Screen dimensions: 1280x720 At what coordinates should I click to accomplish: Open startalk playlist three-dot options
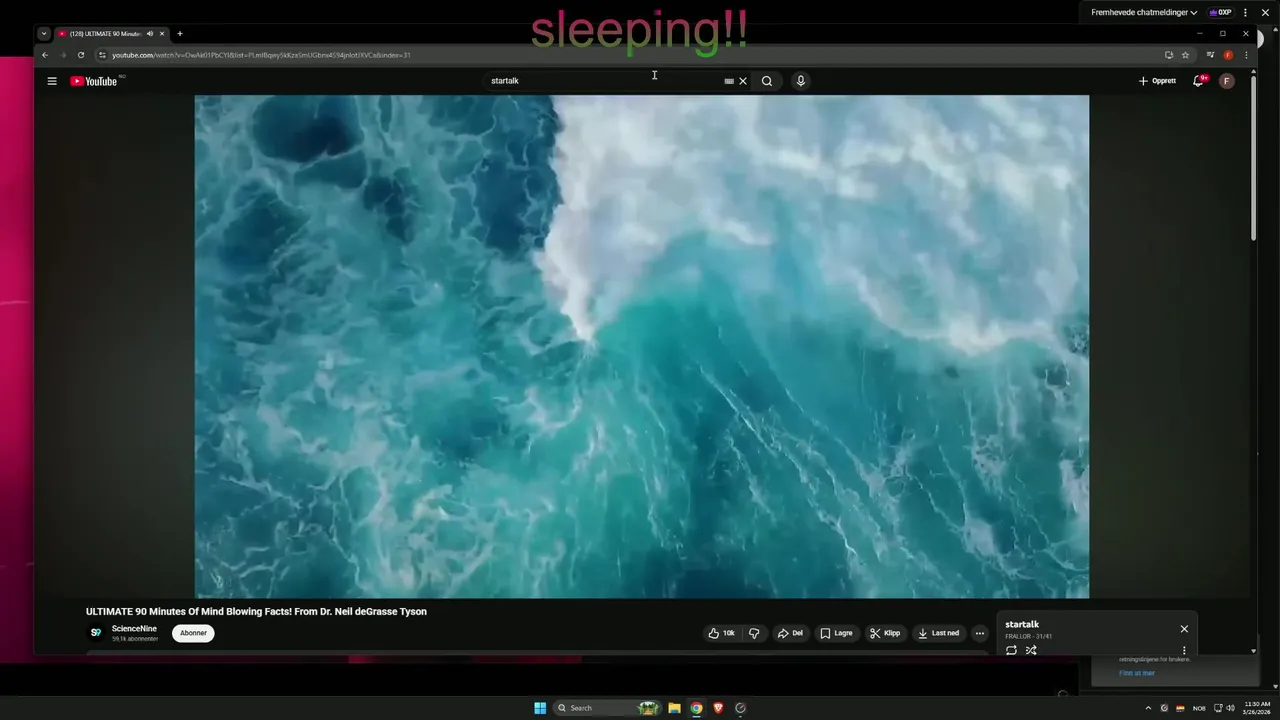pos(1184,650)
